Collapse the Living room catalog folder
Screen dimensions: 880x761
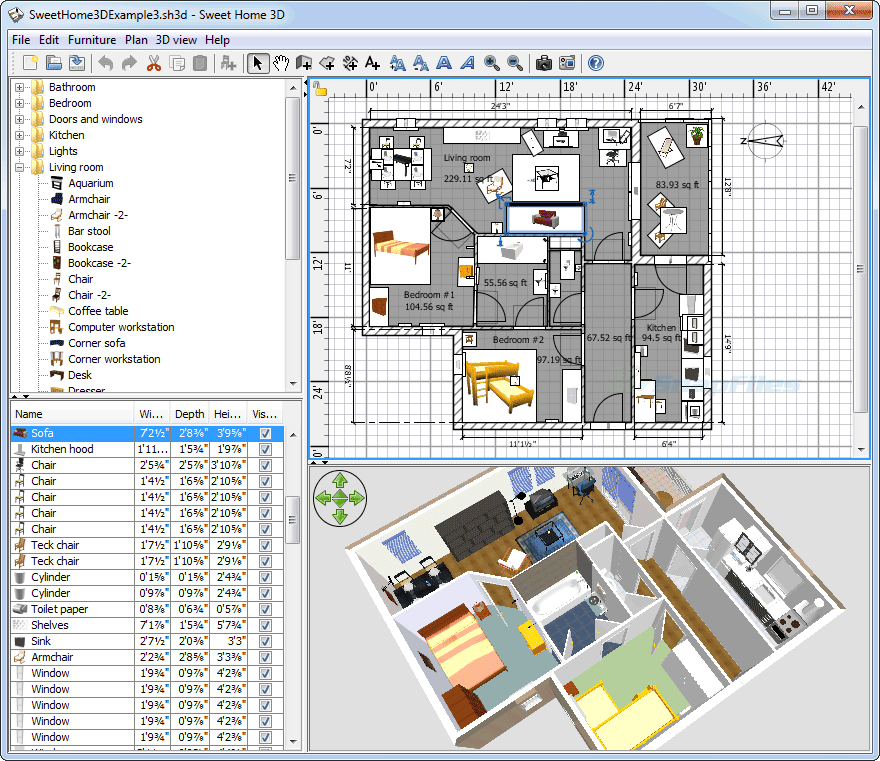click(x=20, y=167)
